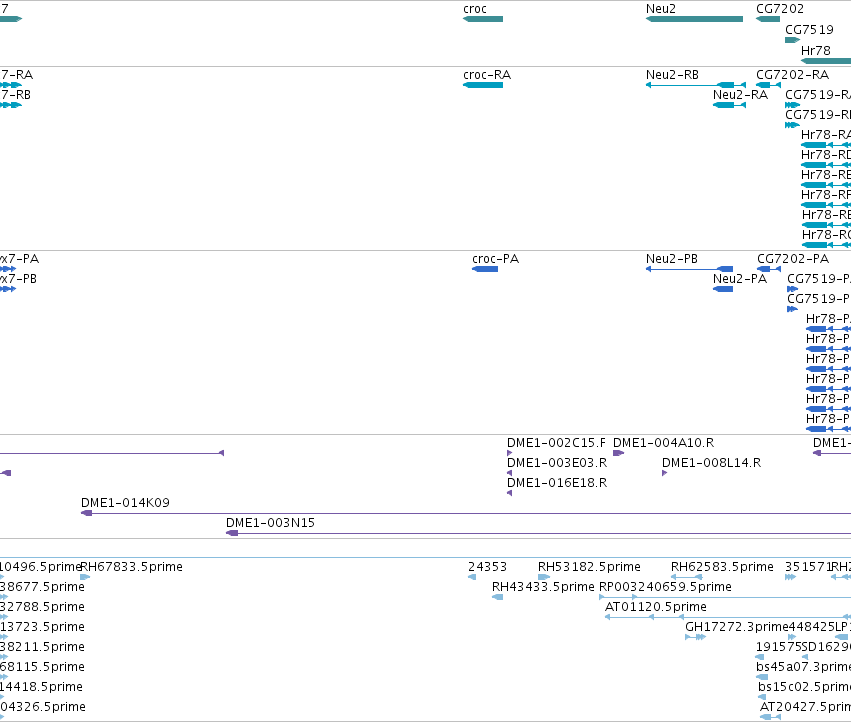Select the 38677.5prime EST label
Screen dimensions: 851x722
pos(42,587)
